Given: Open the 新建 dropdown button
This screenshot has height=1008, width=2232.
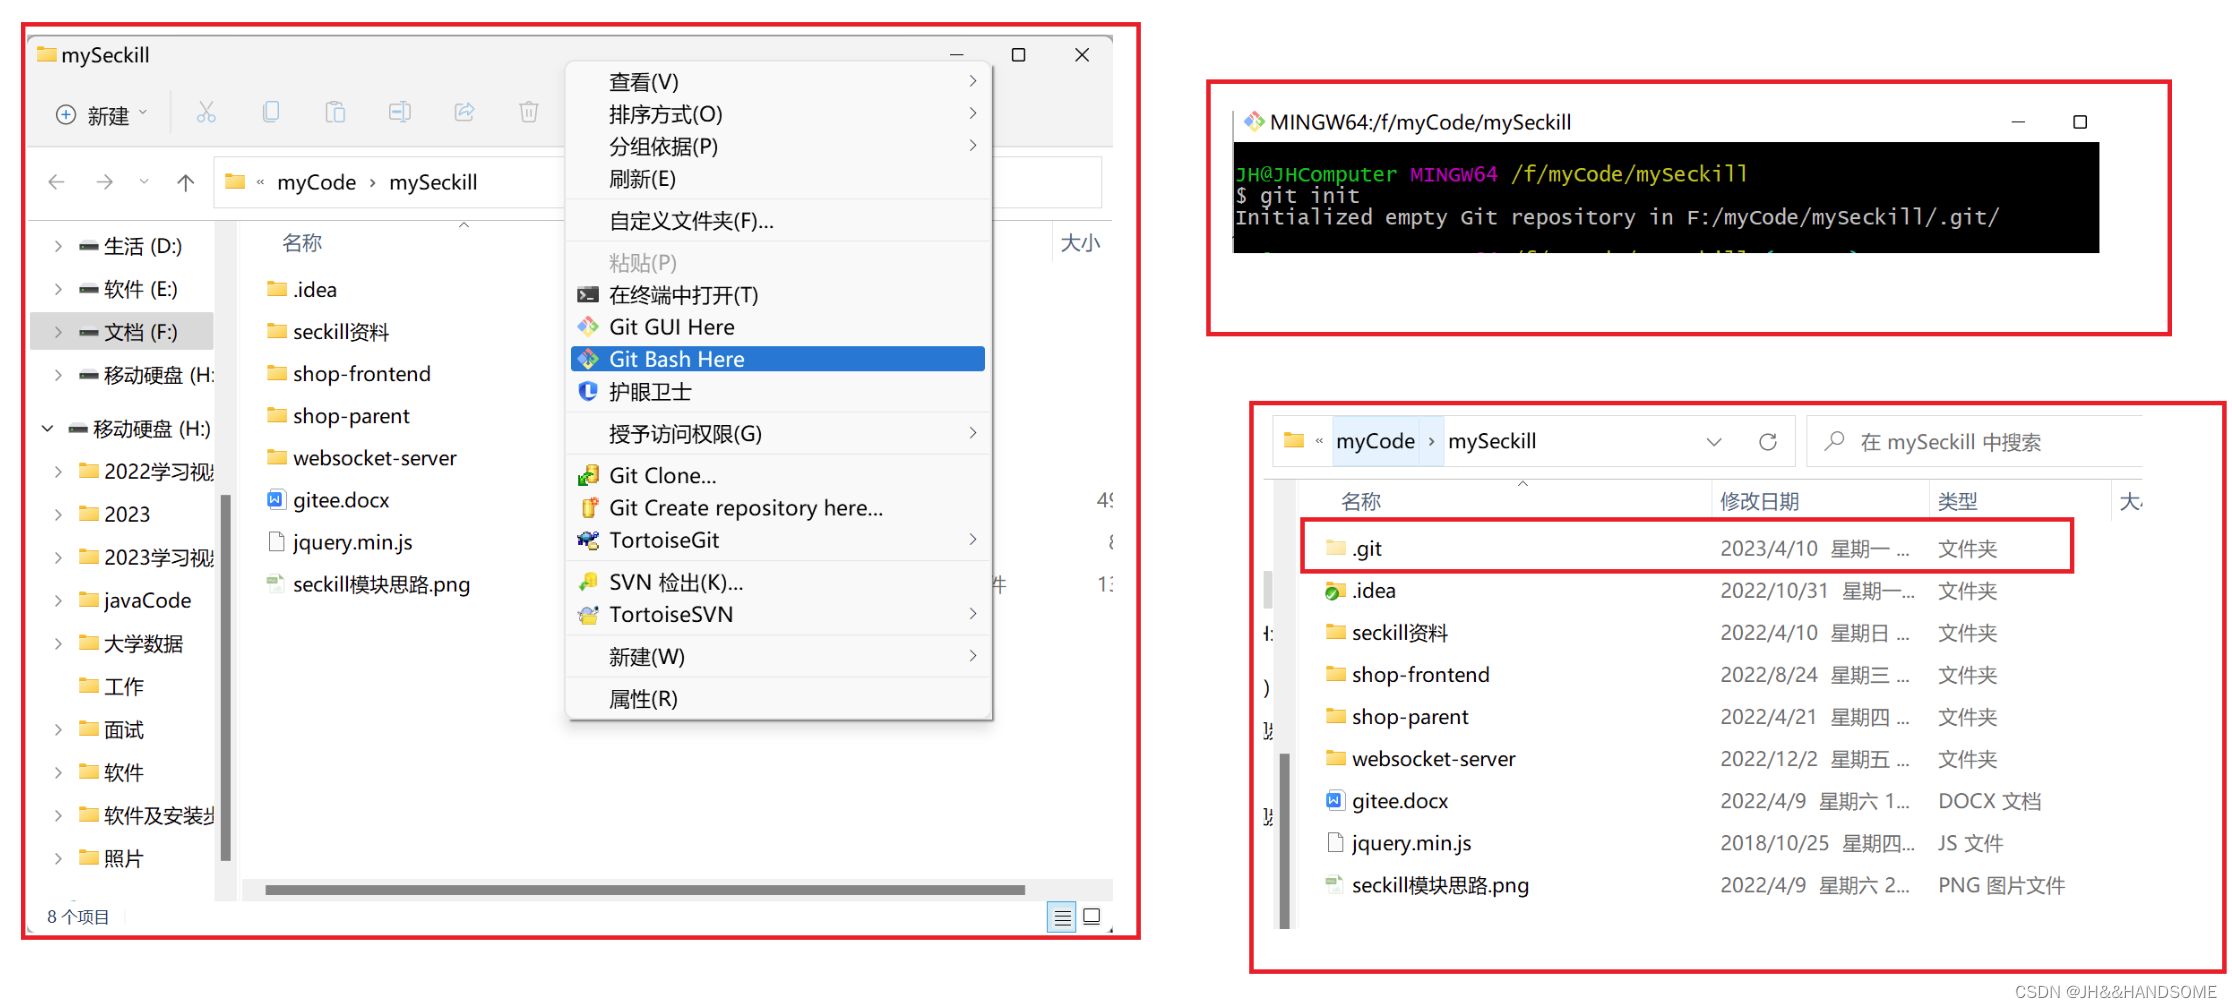Looking at the screenshot, I should coord(102,115).
